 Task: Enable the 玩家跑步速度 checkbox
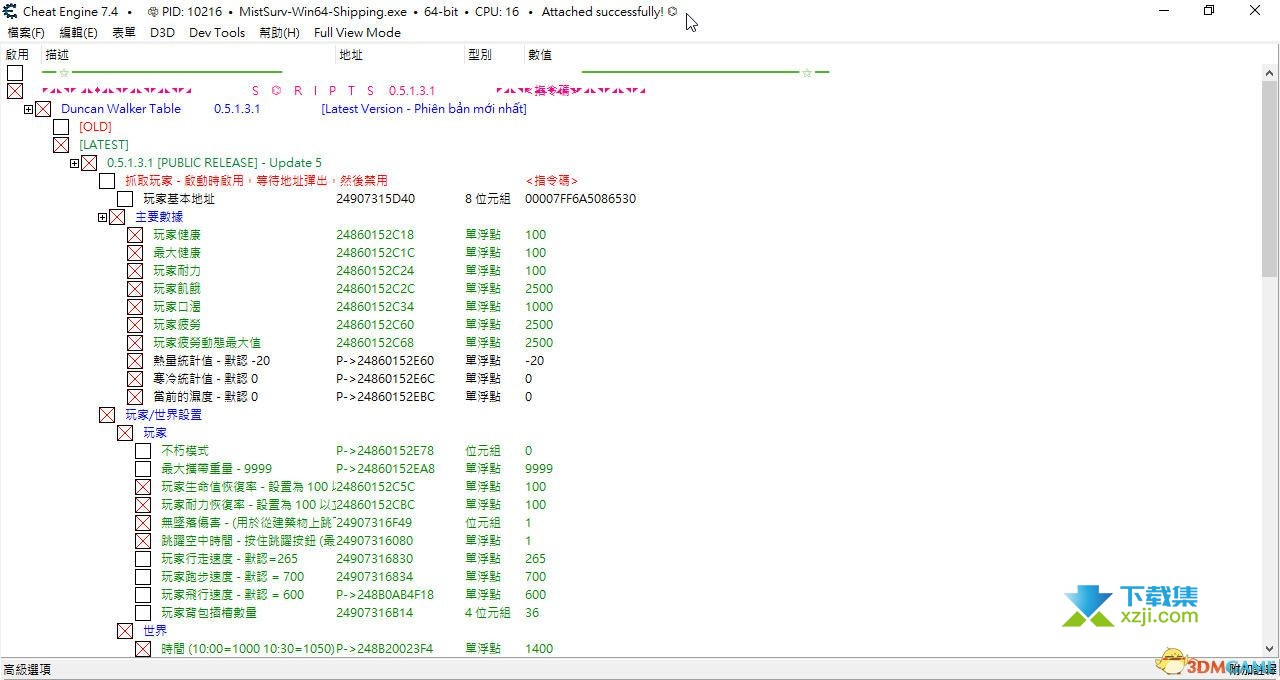[143, 577]
